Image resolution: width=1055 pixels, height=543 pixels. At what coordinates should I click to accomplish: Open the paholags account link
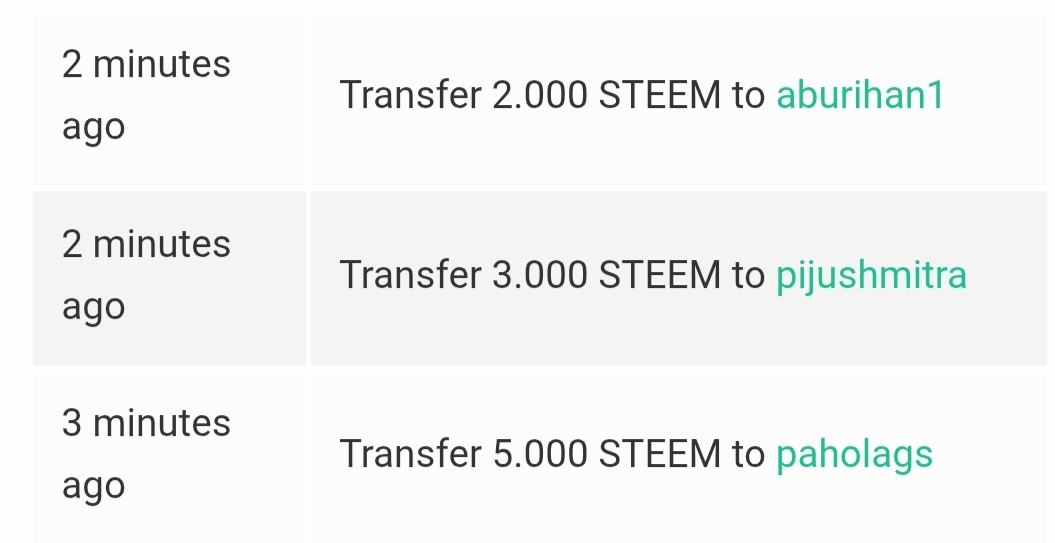coord(854,456)
